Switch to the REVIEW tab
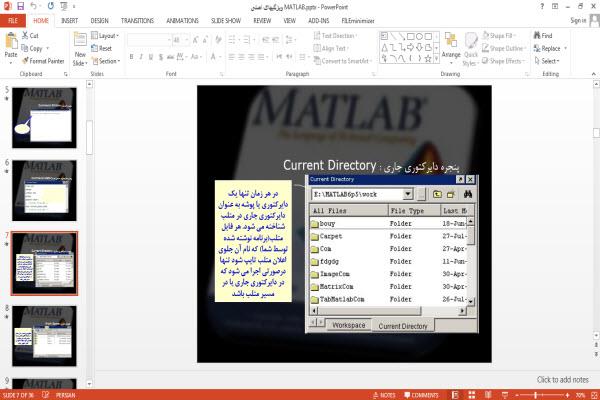600x400 pixels. (262, 21)
